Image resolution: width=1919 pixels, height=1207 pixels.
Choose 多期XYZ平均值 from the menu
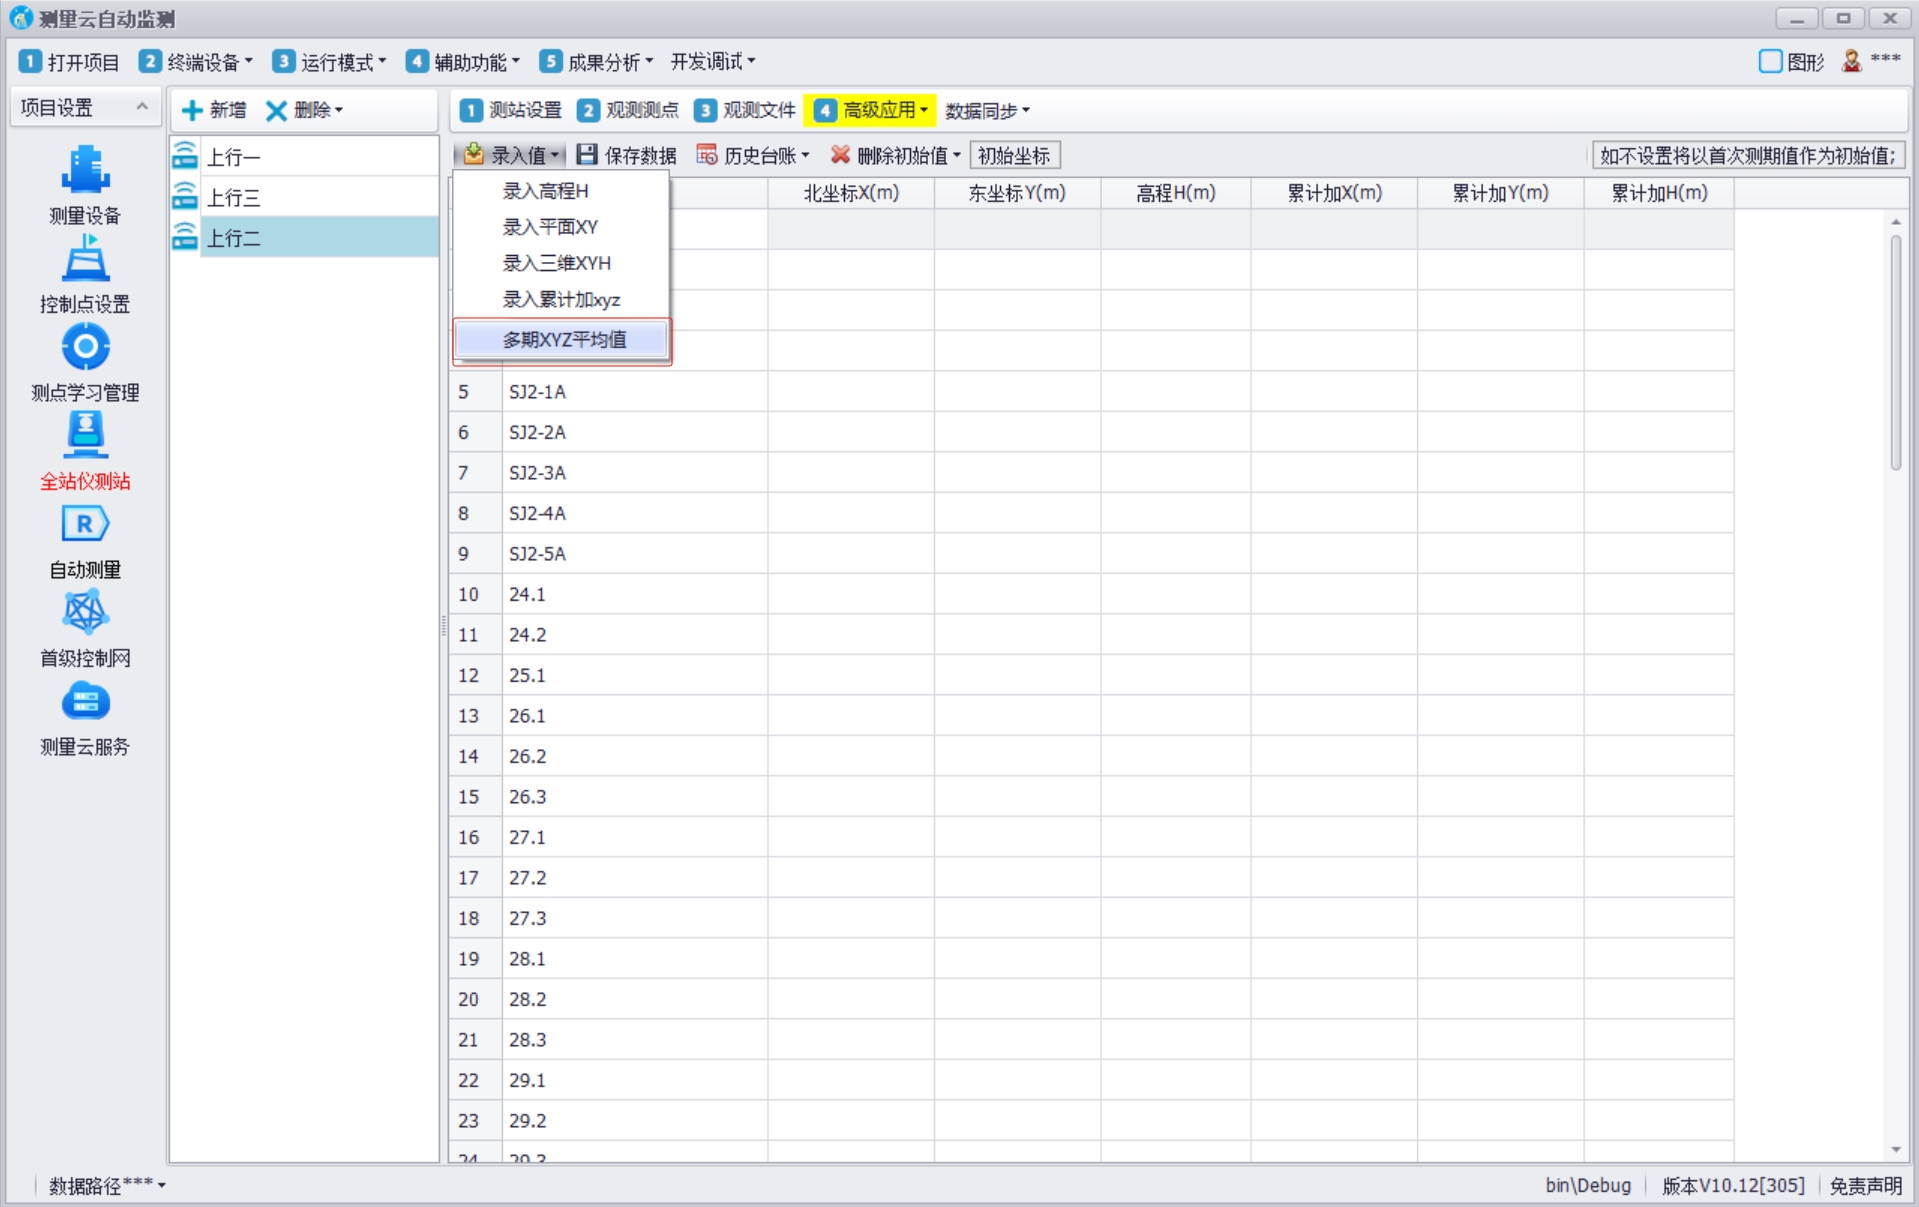point(564,340)
